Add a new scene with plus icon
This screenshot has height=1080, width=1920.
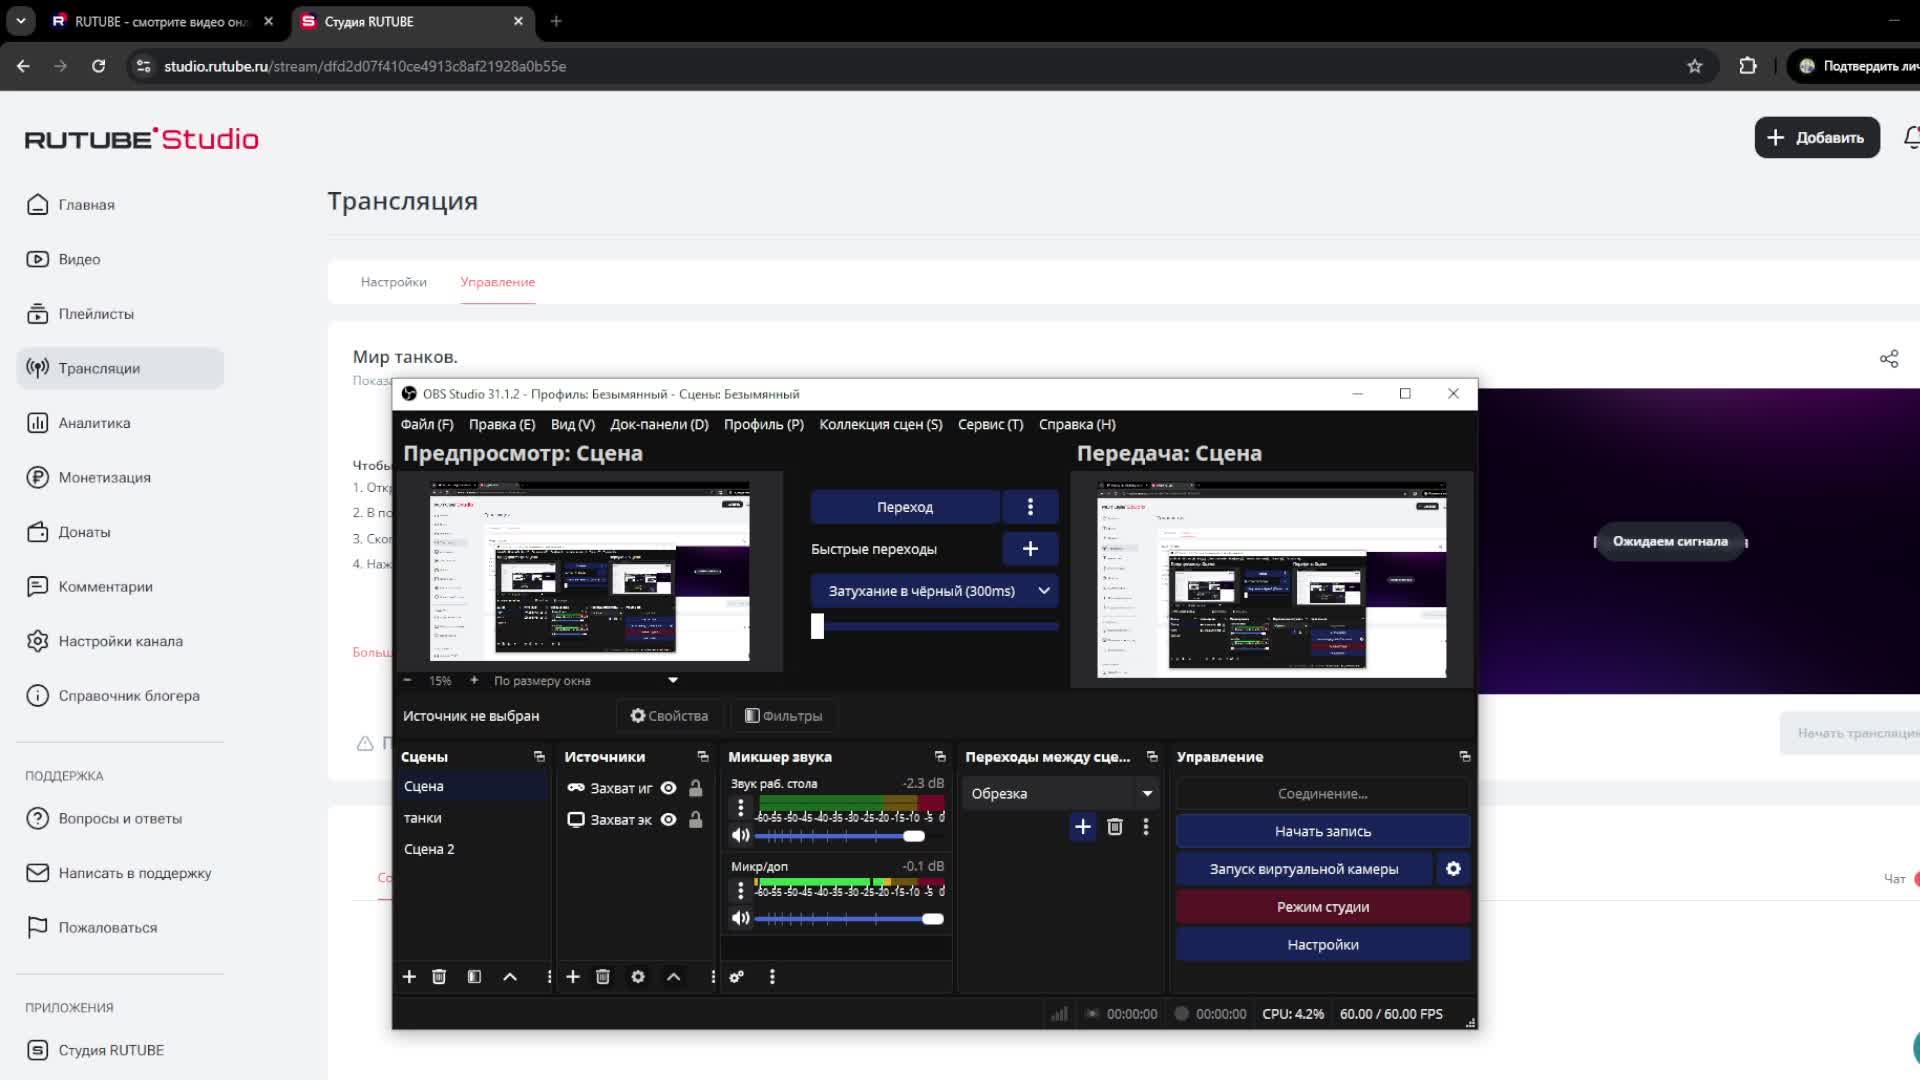point(409,977)
